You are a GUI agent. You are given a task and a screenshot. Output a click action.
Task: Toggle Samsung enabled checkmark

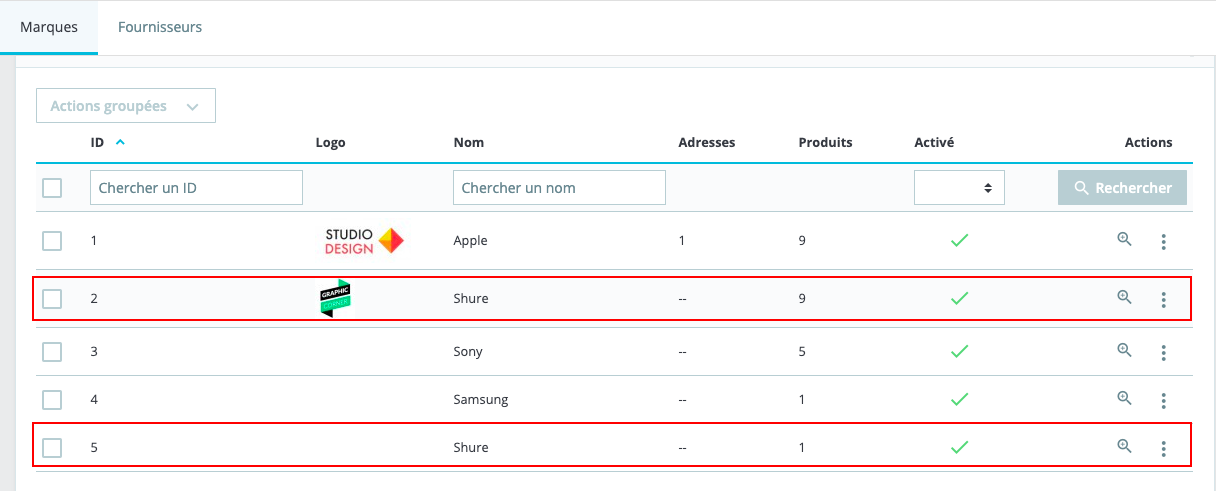coord(959,399)
